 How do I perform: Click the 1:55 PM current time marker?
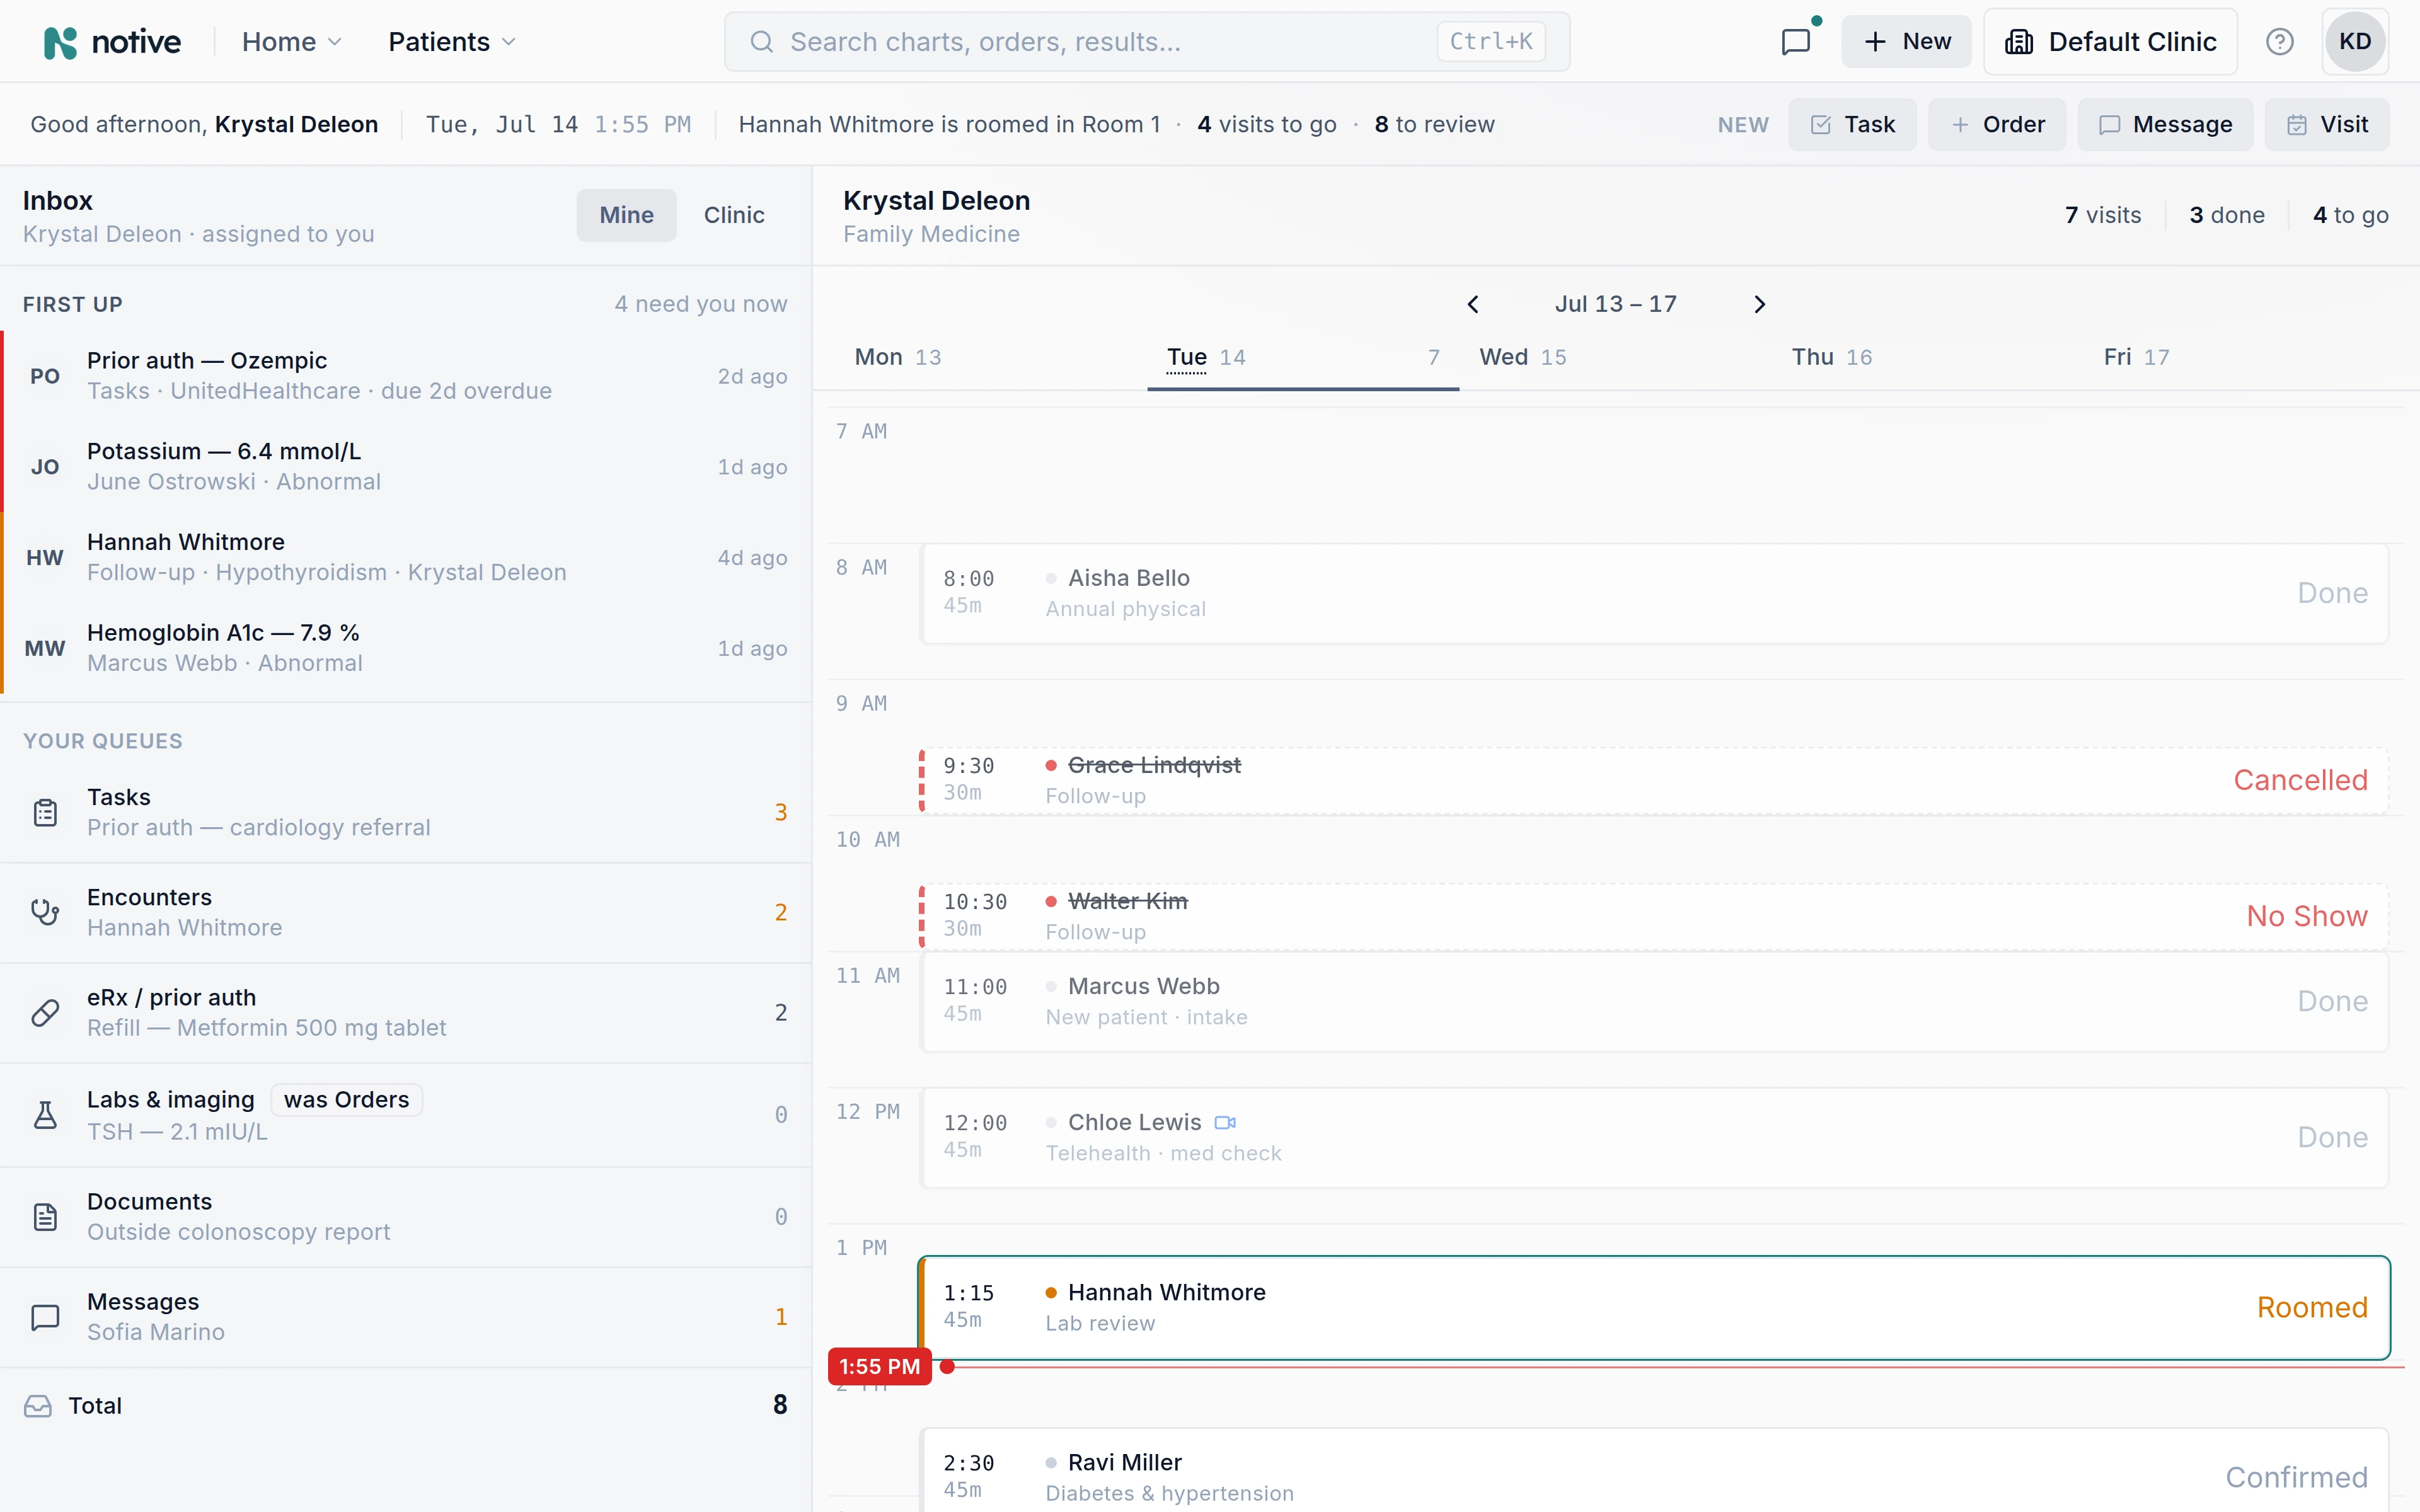coord(880,1367)
